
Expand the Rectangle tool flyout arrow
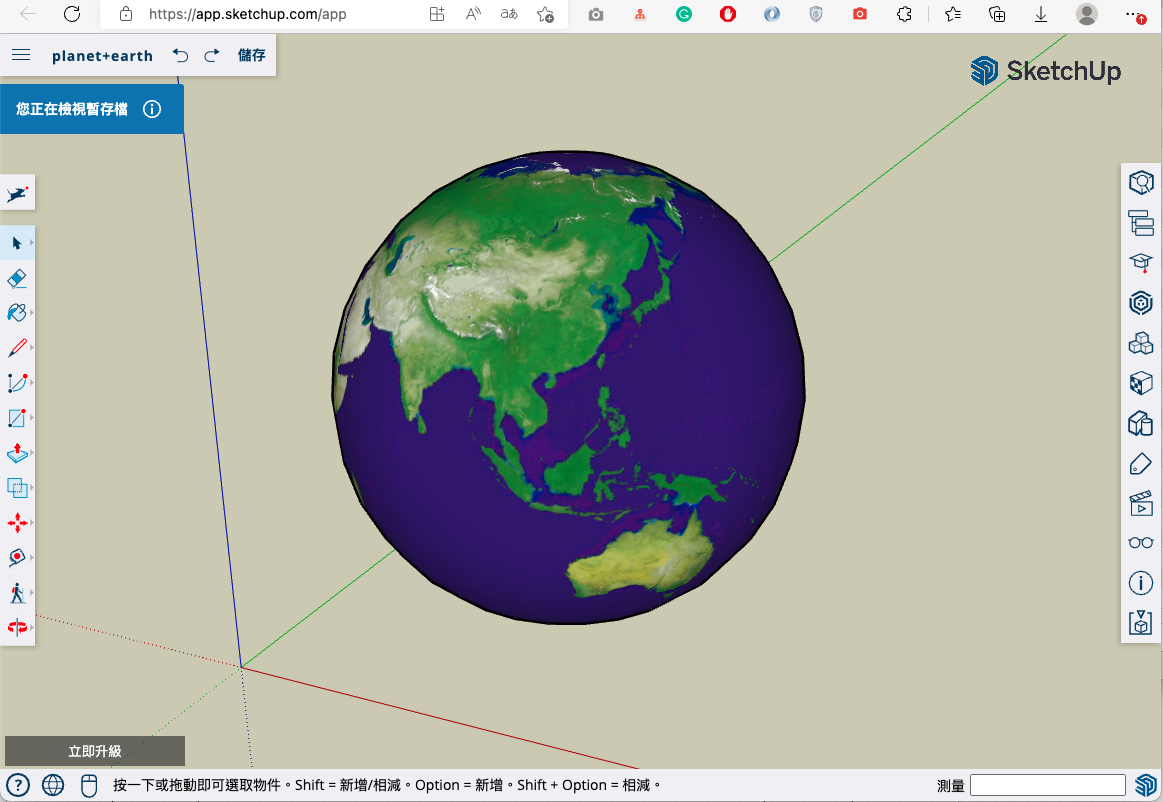(x=32, y=418)
